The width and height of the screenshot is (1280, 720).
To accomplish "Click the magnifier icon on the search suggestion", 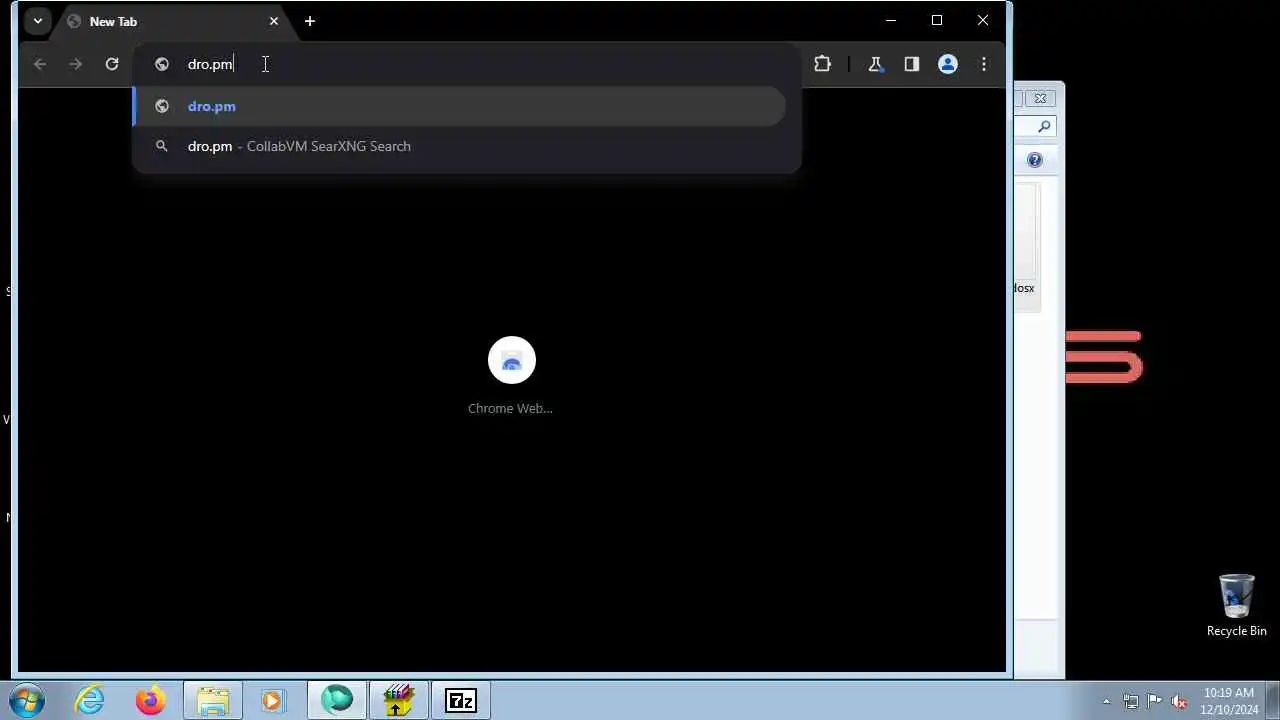I will [x=162, y=146].
